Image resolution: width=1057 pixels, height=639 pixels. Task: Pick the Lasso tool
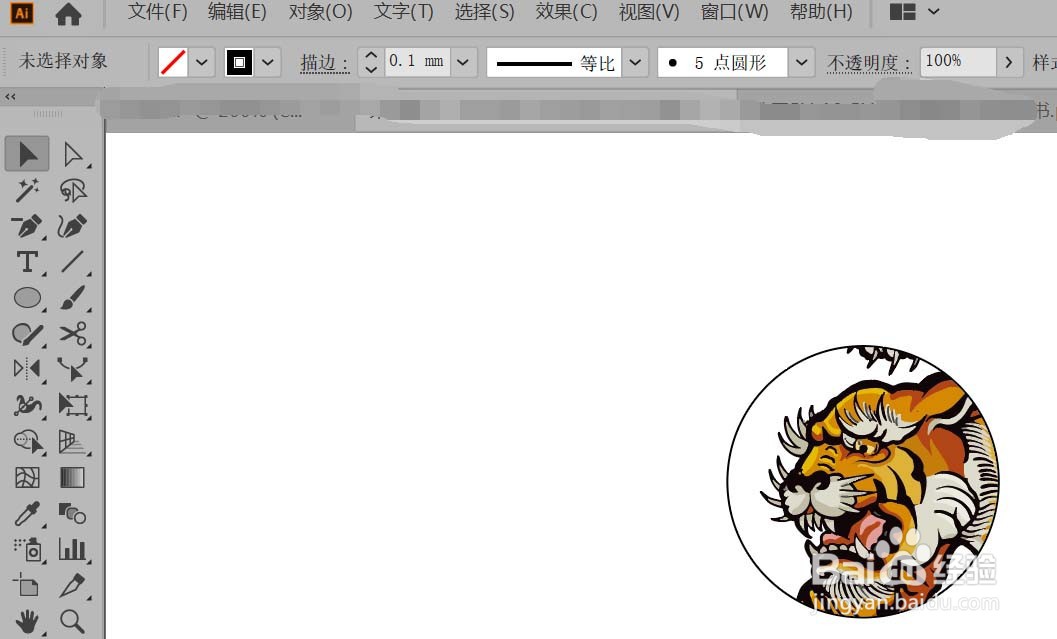(x=72, y=191)
